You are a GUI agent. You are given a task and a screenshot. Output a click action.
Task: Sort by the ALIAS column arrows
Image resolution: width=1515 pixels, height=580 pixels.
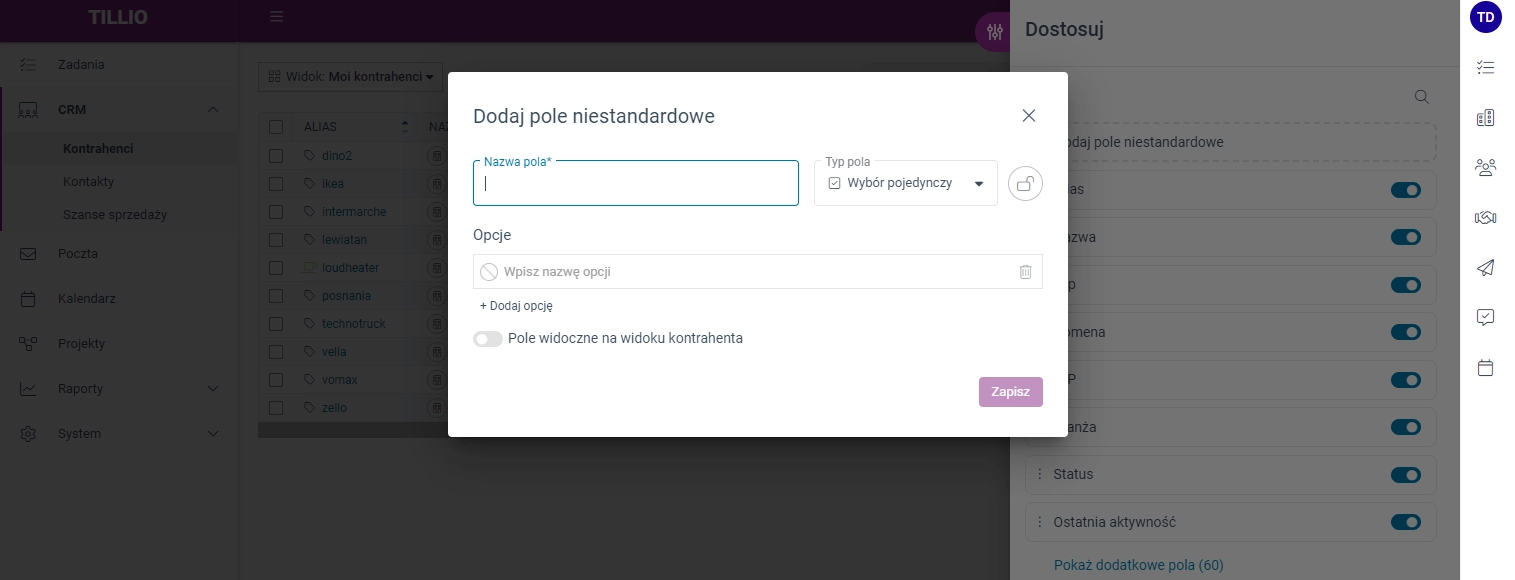(x=405, y=127)
